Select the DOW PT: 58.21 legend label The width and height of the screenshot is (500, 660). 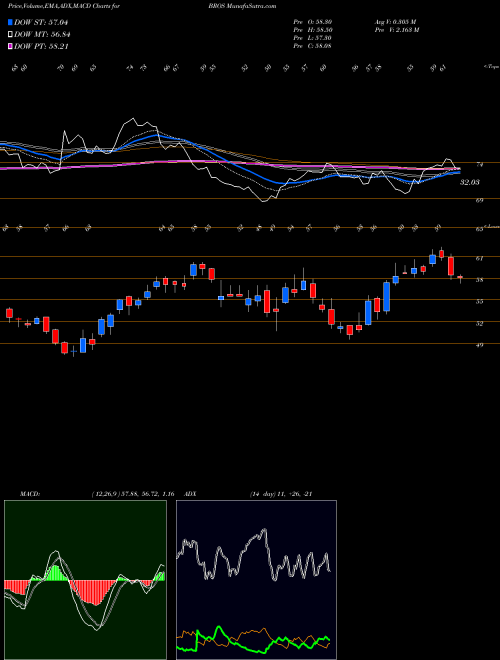[41, 47]
